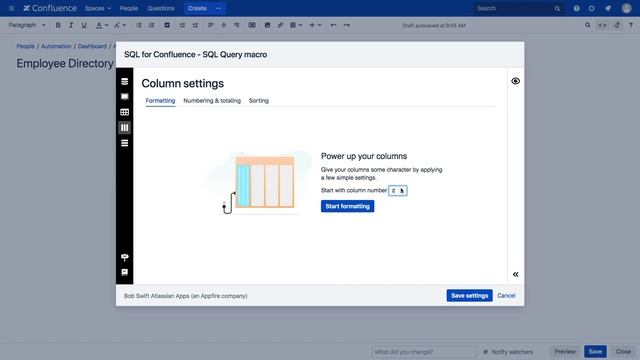Open the Spaces dropdown menu
The width and height of the screenshot is (640, 360).
pos(98,8)
